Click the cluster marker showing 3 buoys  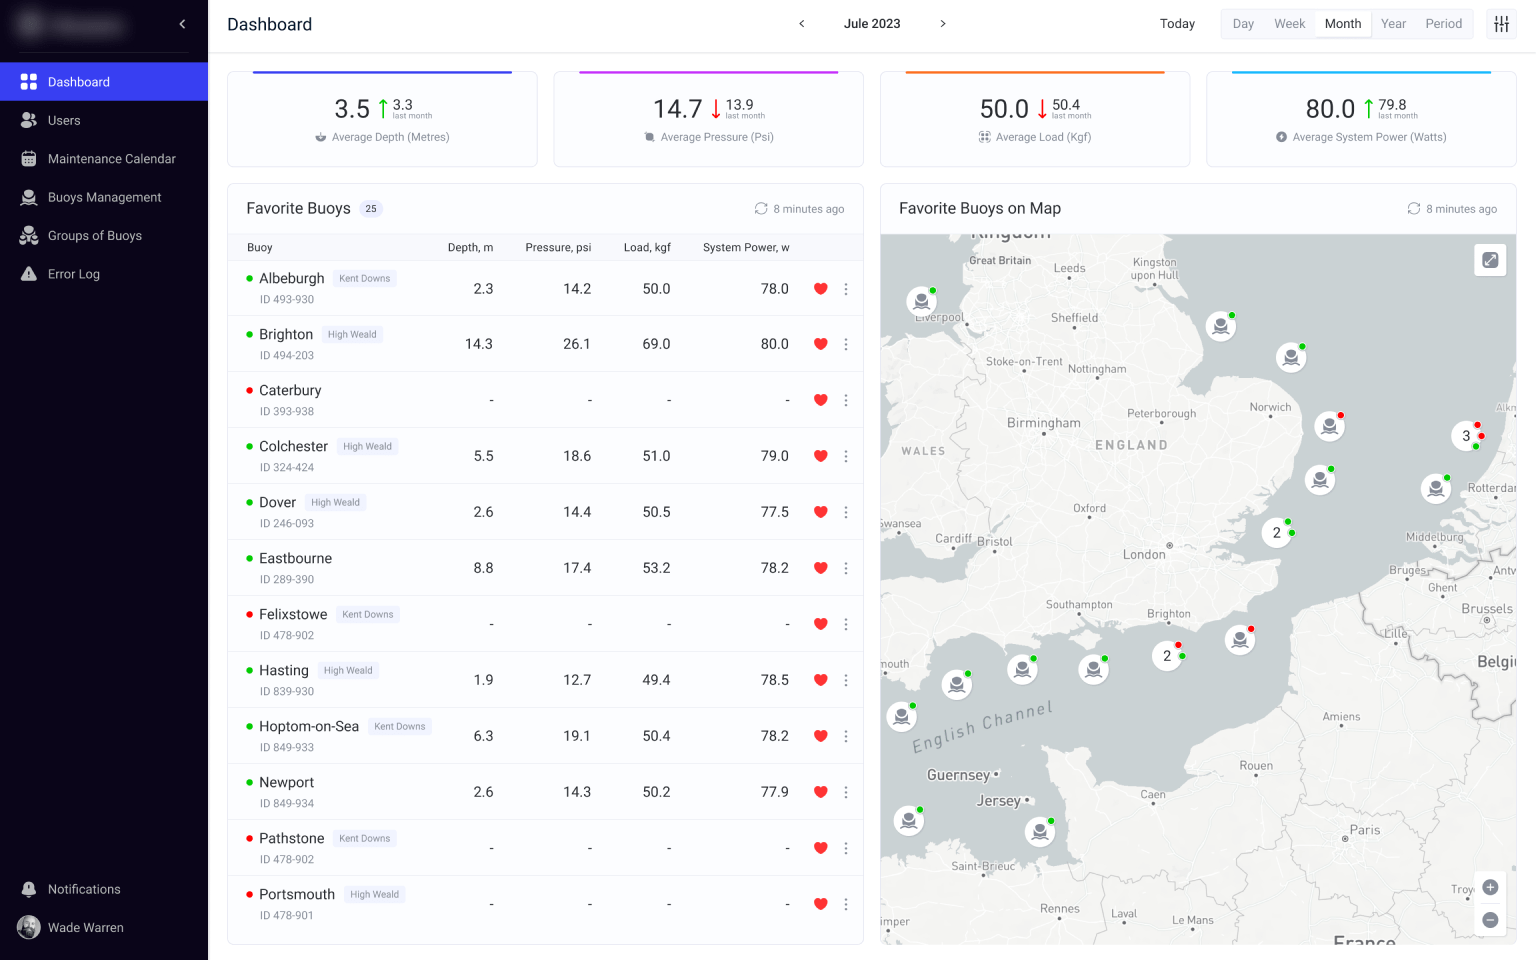[1466, 436]
